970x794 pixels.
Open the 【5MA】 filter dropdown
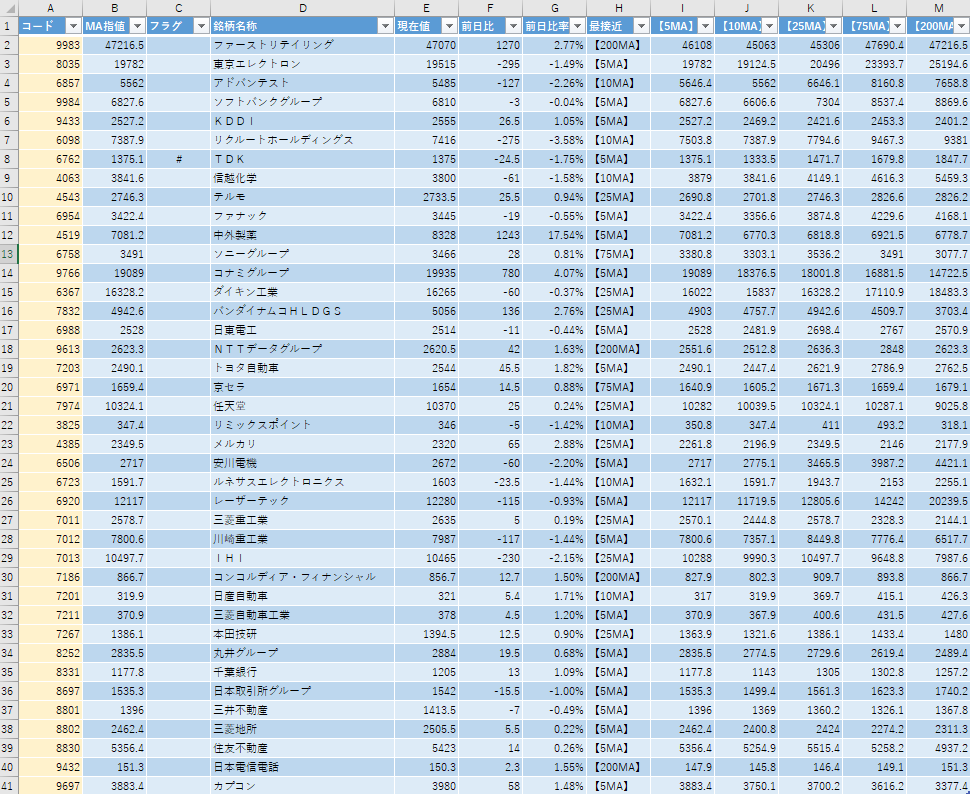coord(705,26)
